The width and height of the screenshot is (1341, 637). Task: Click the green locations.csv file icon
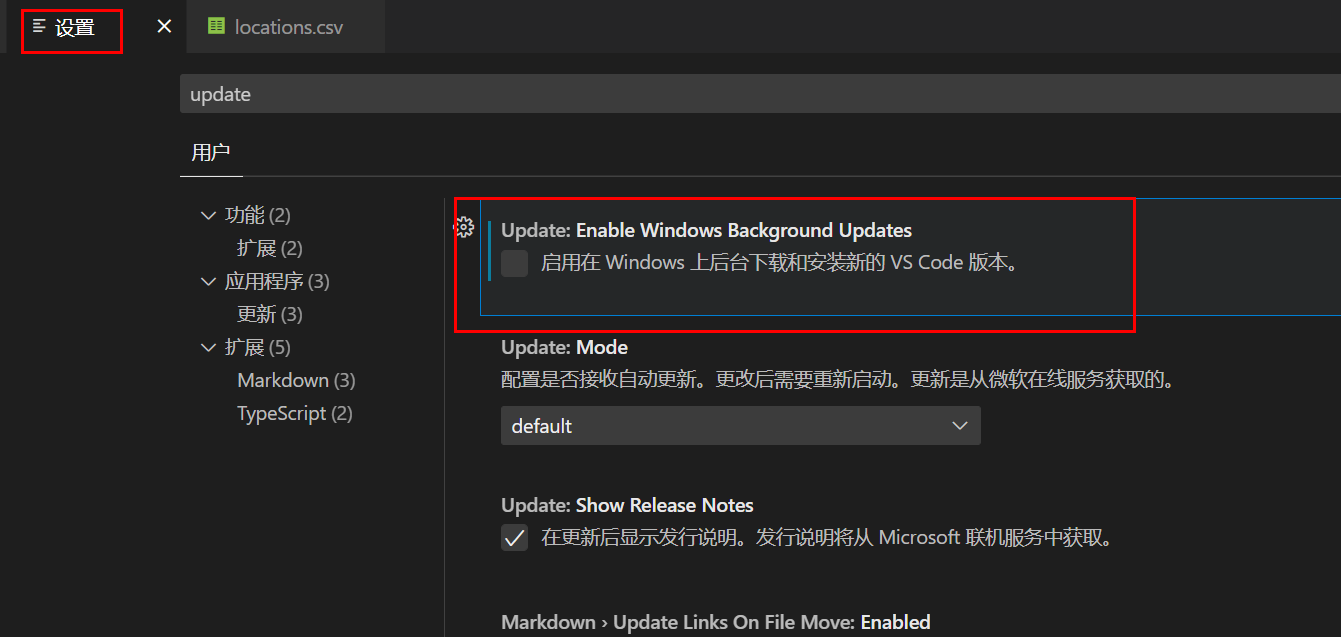216,26
